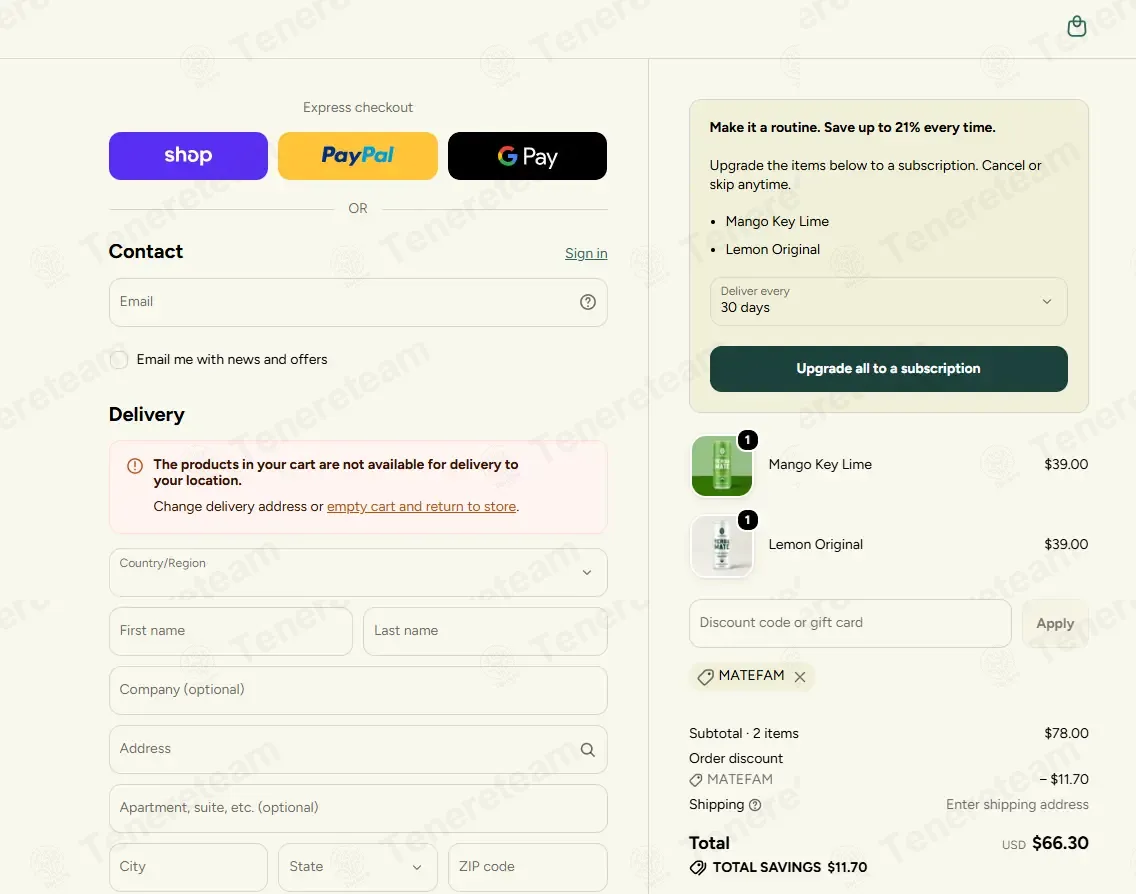Focus the Apartment, suite, etc. field
The height and width of the screenshot is (894, 1136).
358,809
